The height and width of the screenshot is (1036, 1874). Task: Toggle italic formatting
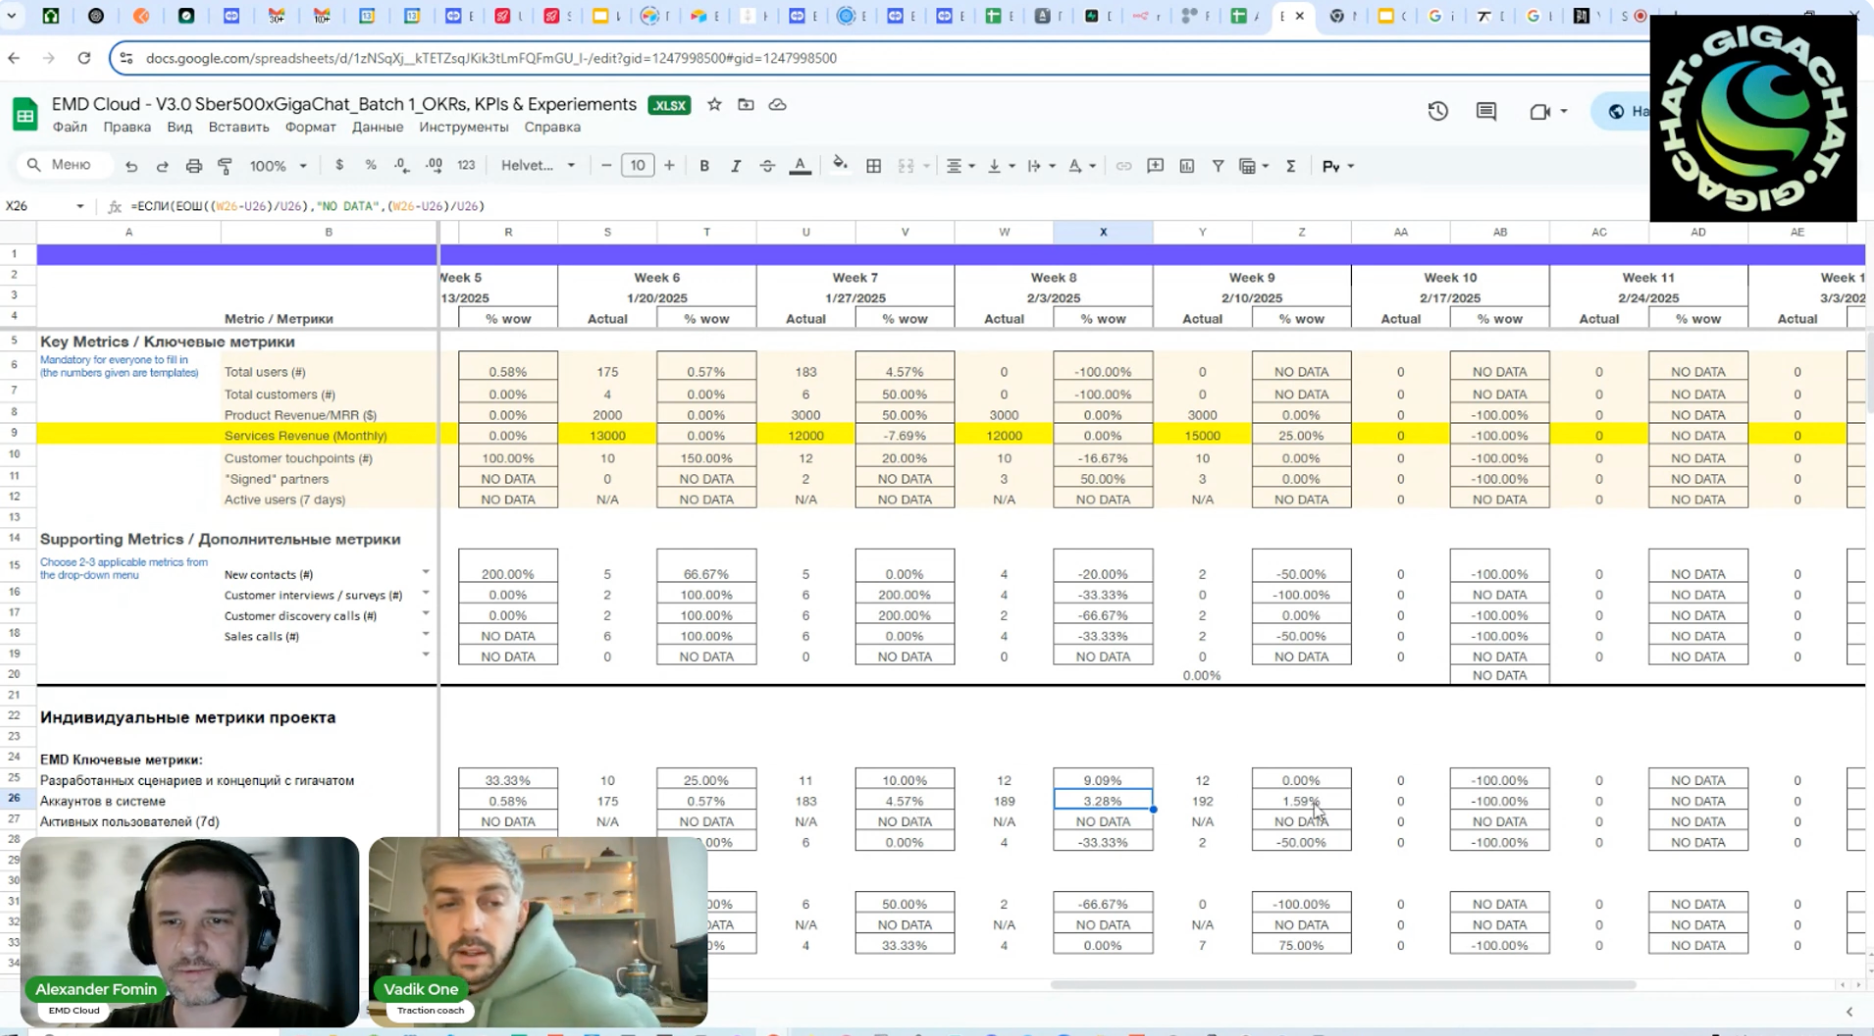tap(736, 166)
